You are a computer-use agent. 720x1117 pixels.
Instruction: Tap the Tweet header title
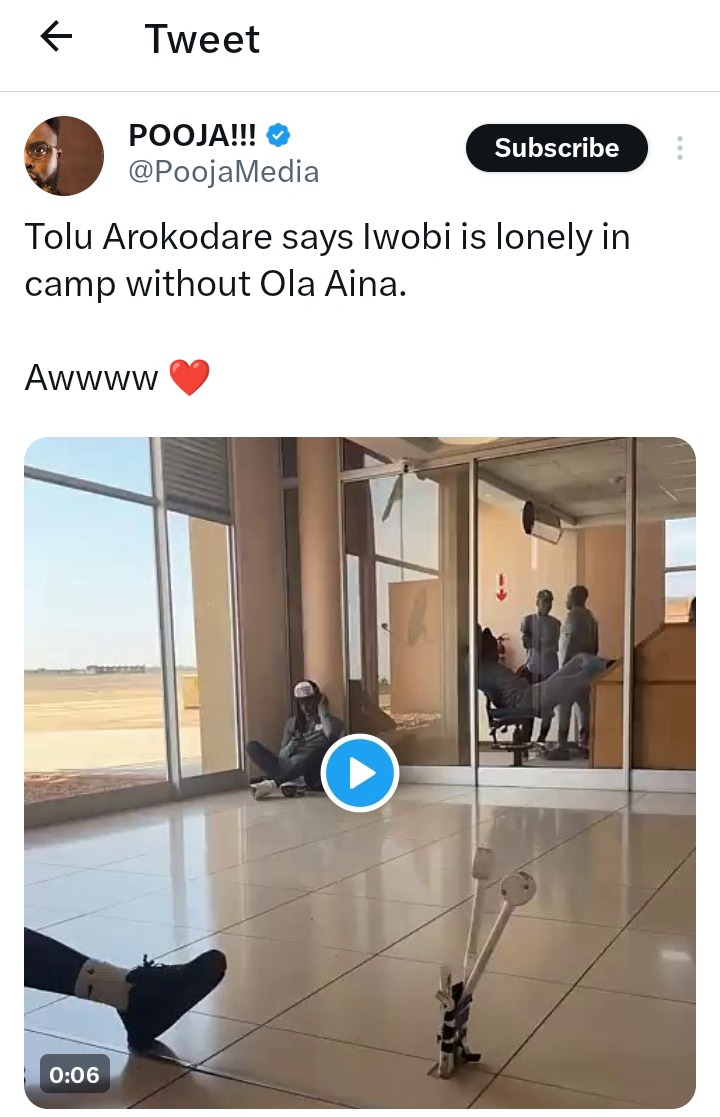click(x=202, y=38)
